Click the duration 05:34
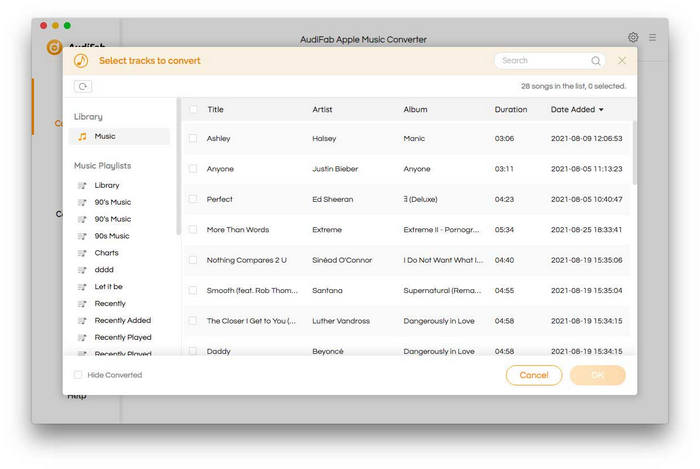This screenshot has height=469, width=700. coord(504,230)
